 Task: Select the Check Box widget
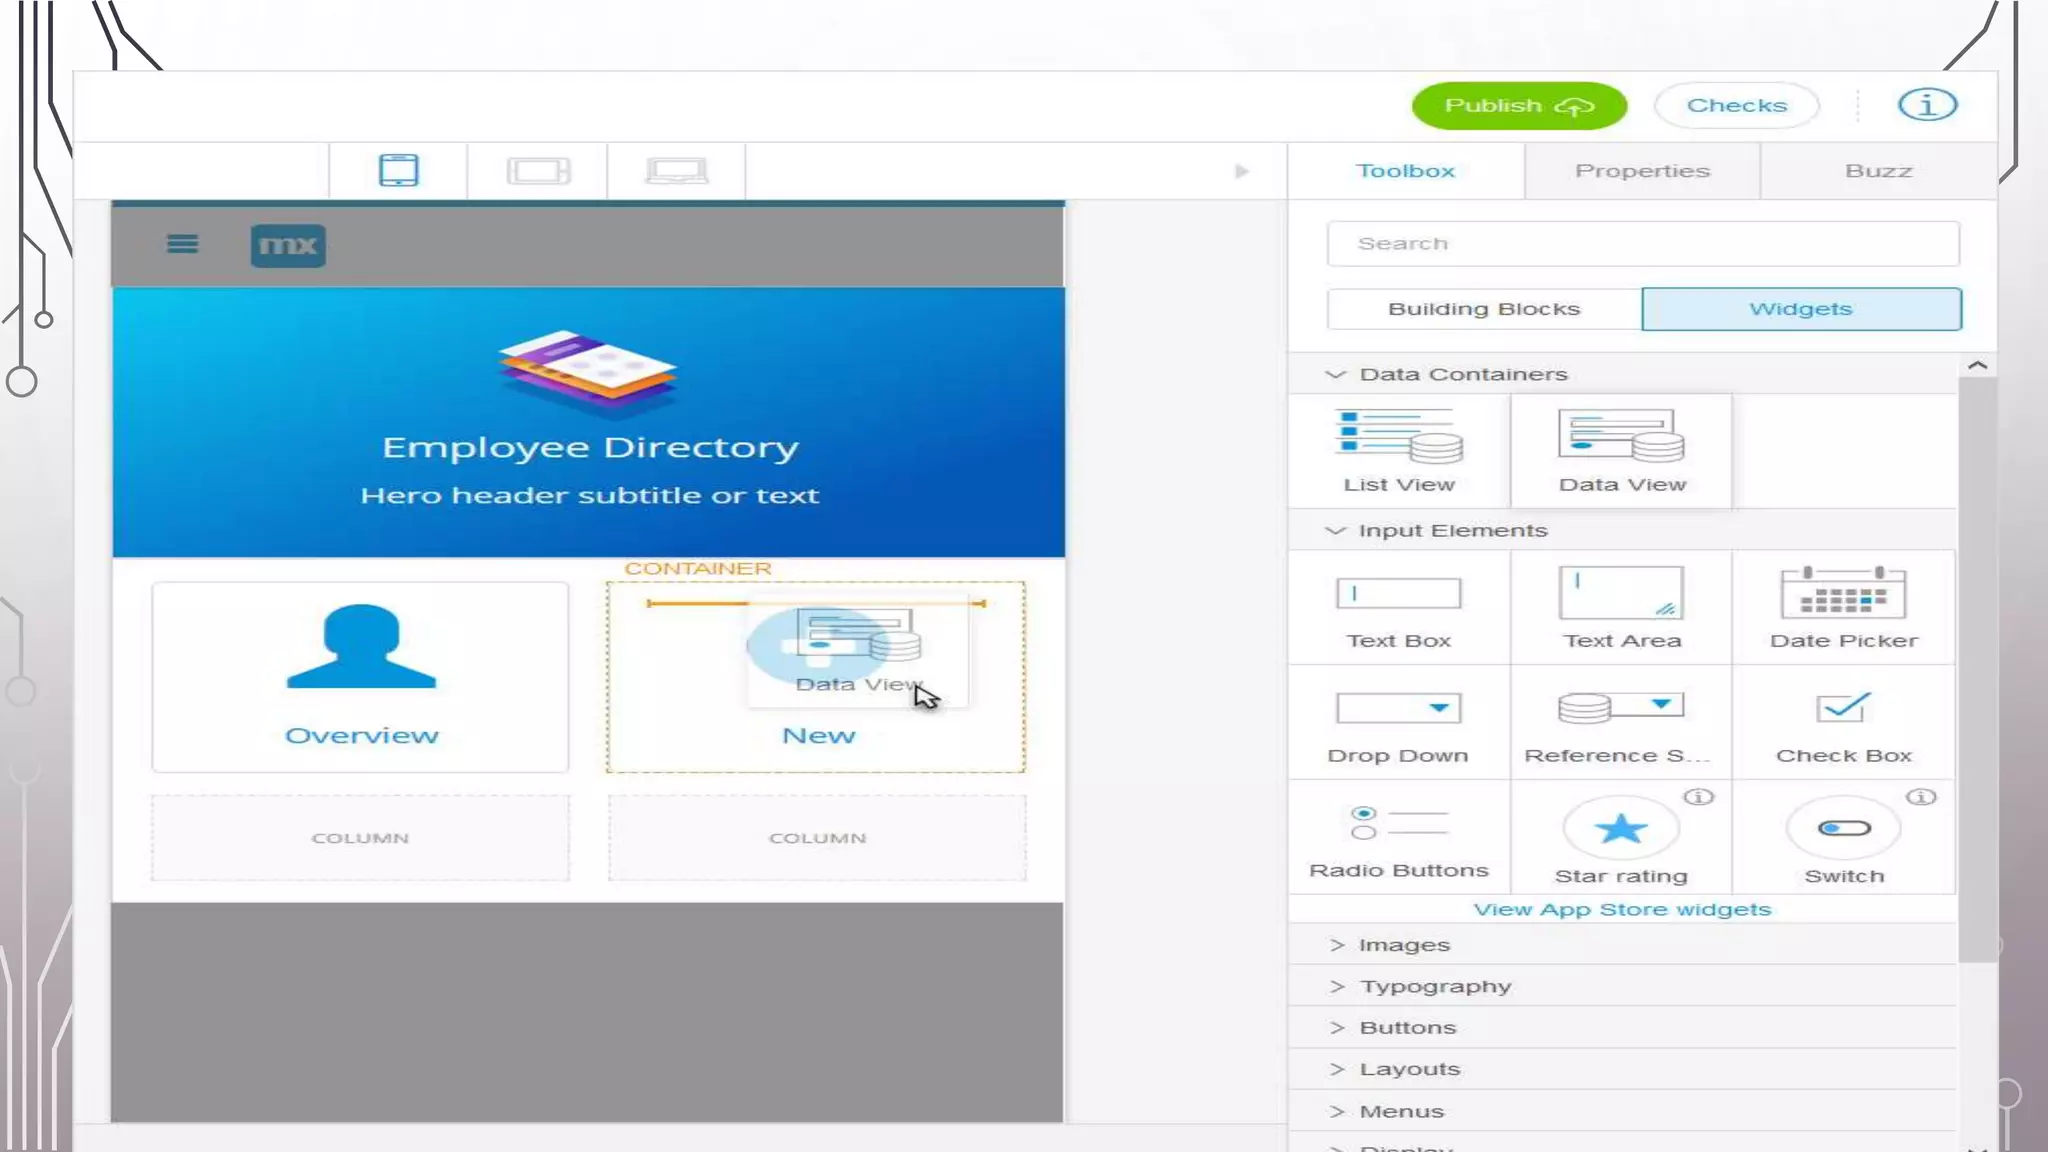pos(1843,722)
